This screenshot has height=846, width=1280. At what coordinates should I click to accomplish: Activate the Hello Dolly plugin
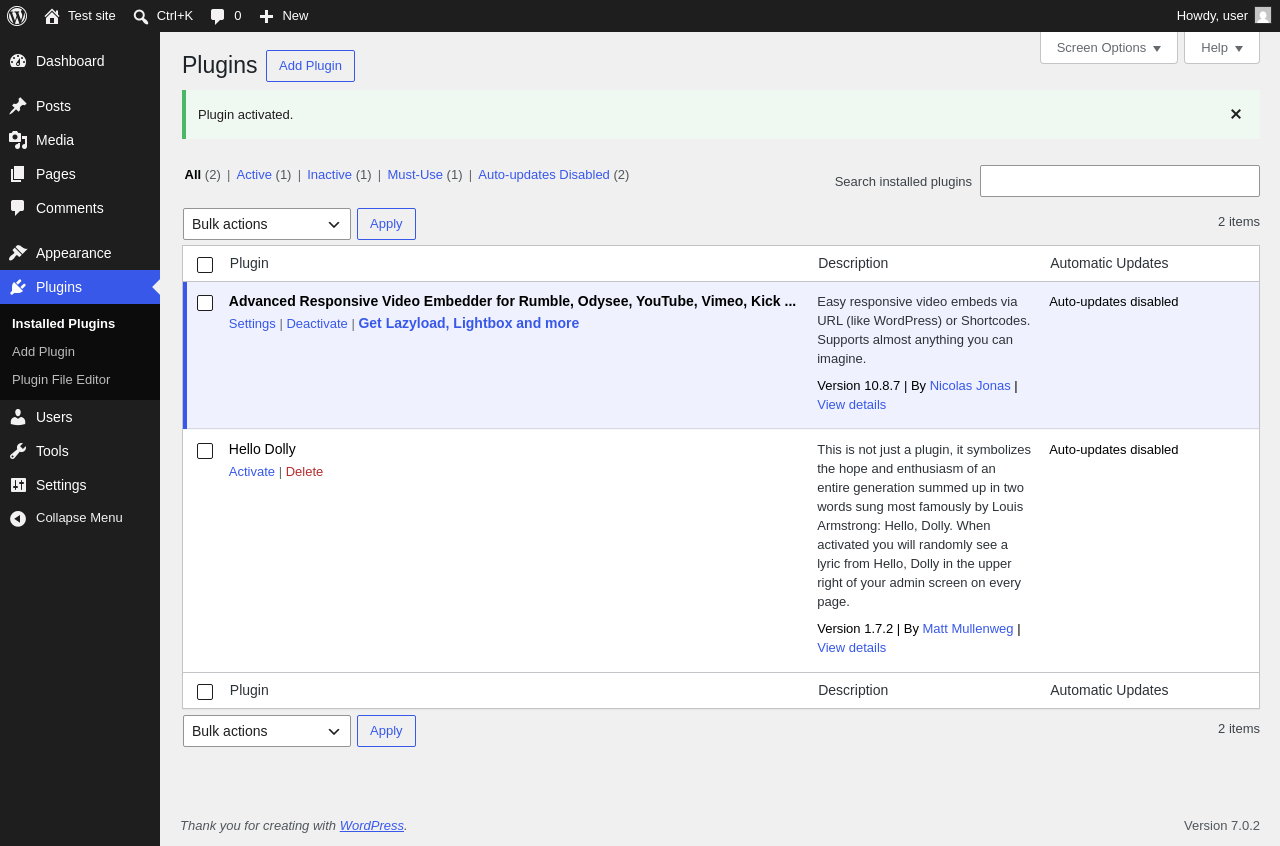pos(252,471)
